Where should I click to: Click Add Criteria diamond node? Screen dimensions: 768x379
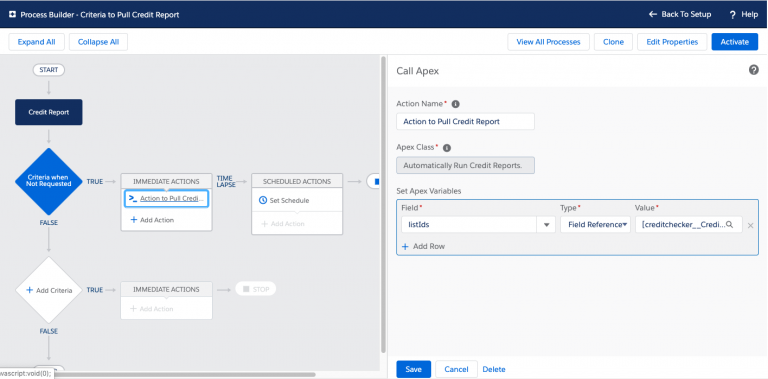(48, 290)
